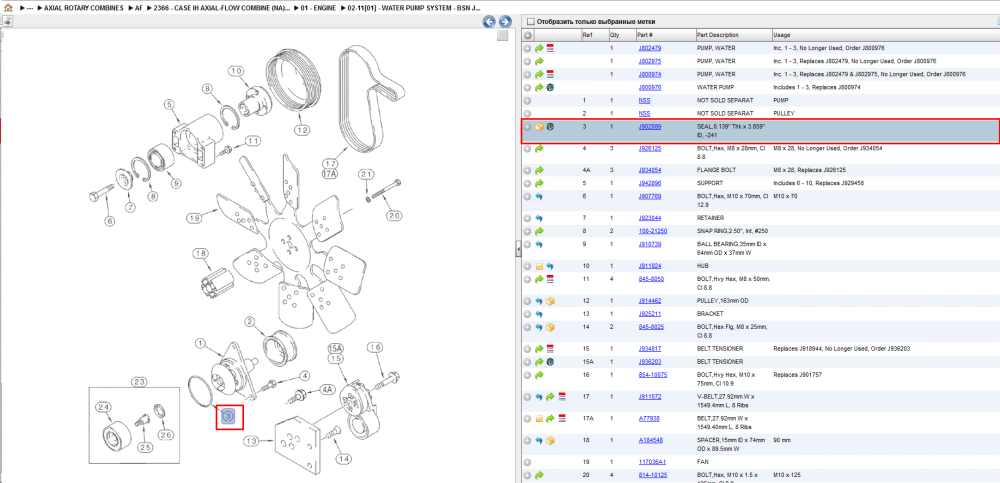
Task: Select callout 4A next to the flange bolt
Action: tap(327, 389)
